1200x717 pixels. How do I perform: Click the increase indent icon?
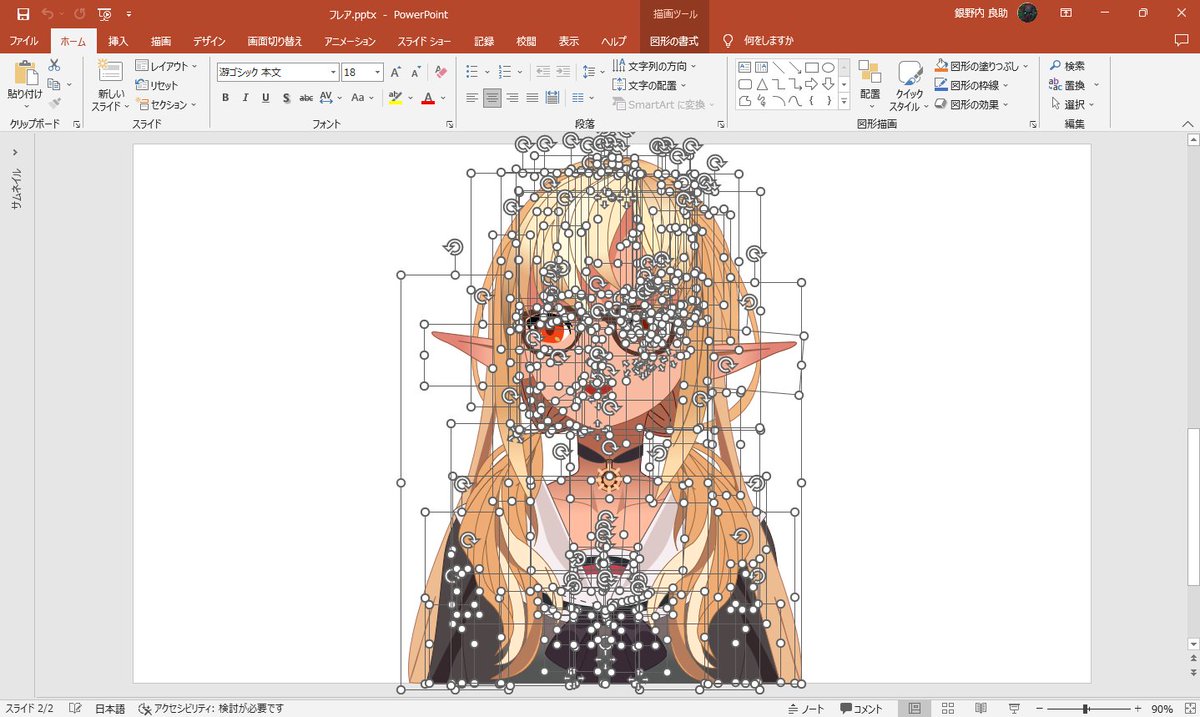click(x=563, y=72)
